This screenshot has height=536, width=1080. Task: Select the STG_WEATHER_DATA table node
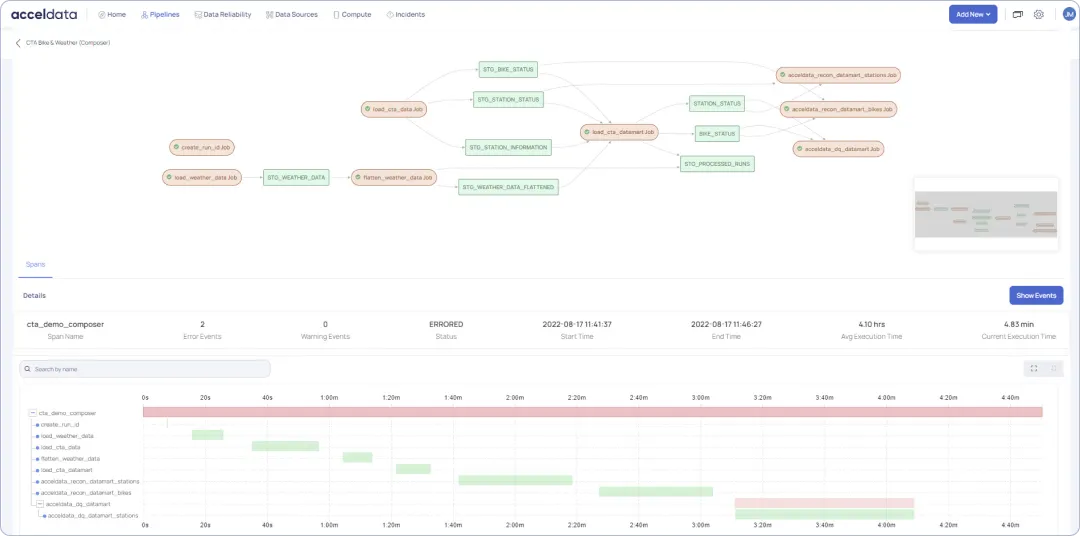tap(296, 178)
